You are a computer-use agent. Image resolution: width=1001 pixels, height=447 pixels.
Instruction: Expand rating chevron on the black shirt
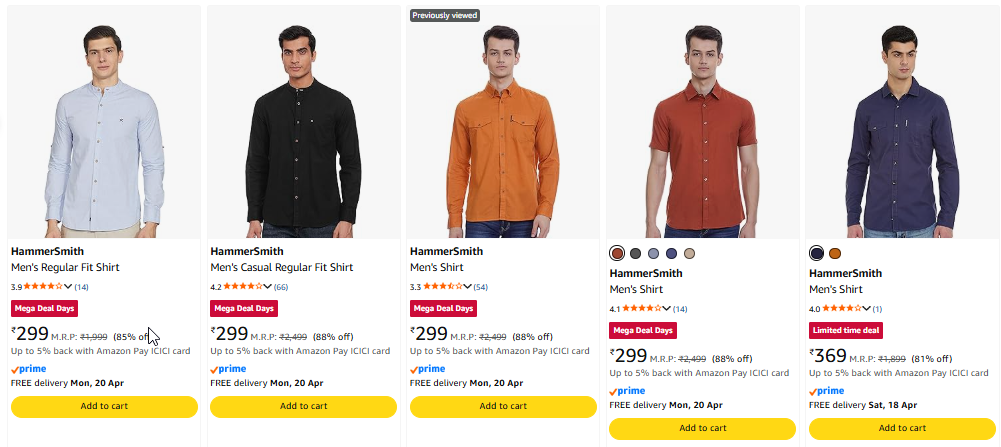[x=268, y=287]
